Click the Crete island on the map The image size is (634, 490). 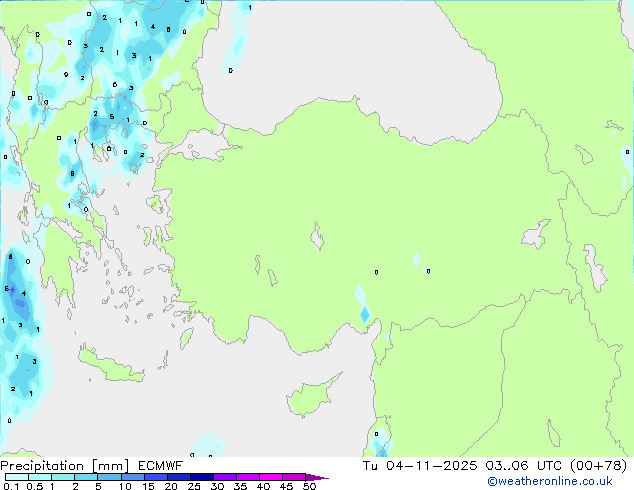click(110, 365)
